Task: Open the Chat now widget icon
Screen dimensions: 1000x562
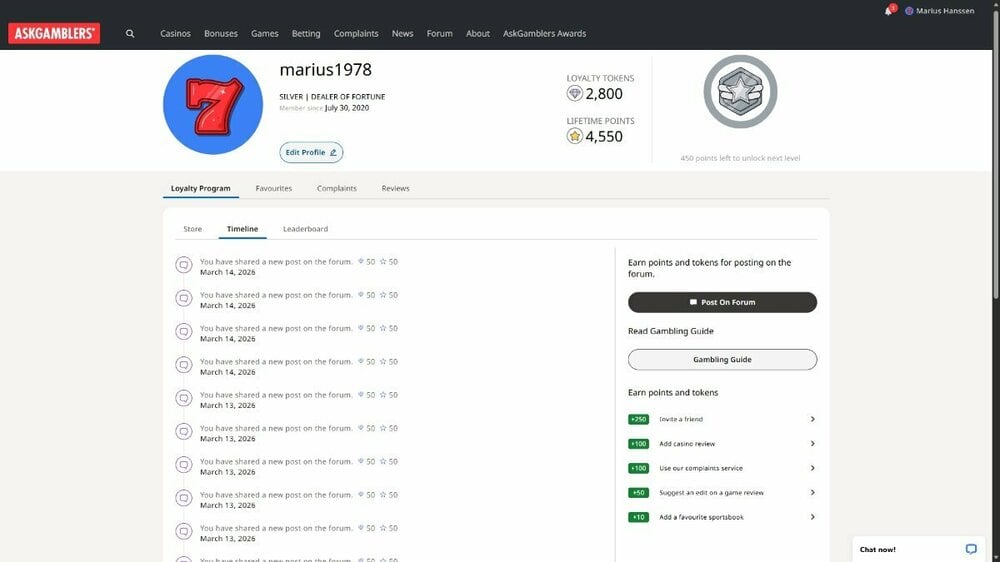Action: pos(970,549)
